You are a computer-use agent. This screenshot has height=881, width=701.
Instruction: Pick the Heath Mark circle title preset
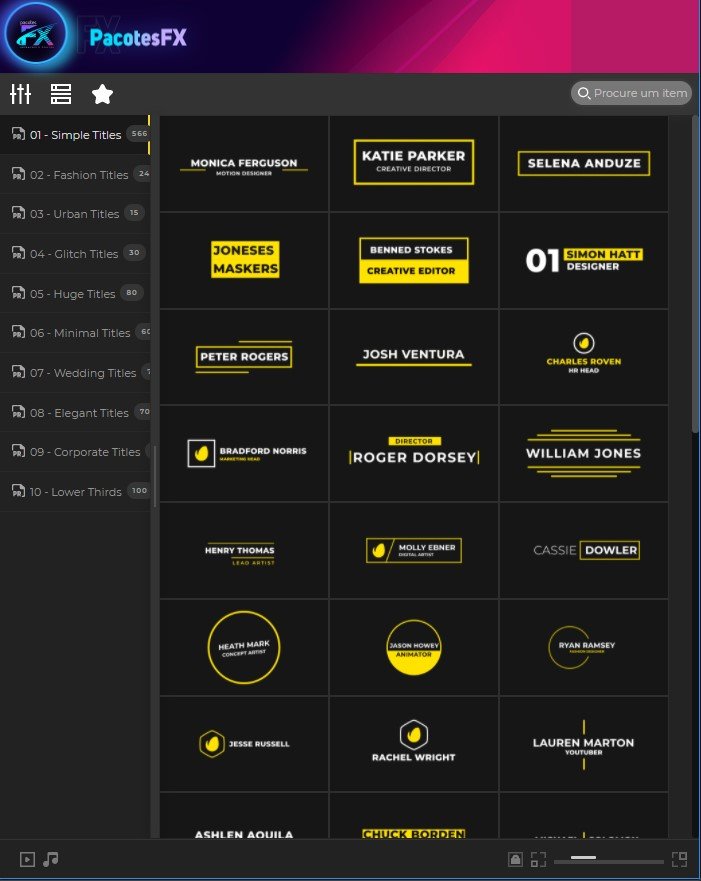[x=244, y=647]
